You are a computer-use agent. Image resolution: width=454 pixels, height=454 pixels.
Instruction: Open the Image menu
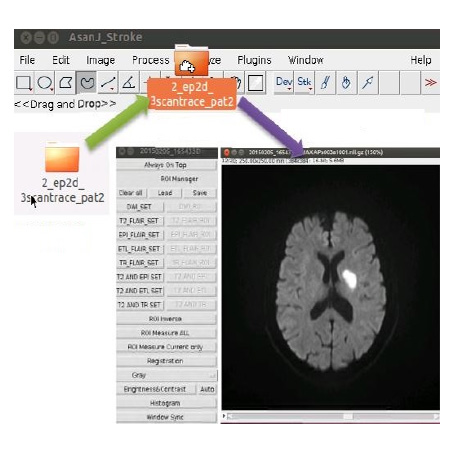tap(100, 60)
